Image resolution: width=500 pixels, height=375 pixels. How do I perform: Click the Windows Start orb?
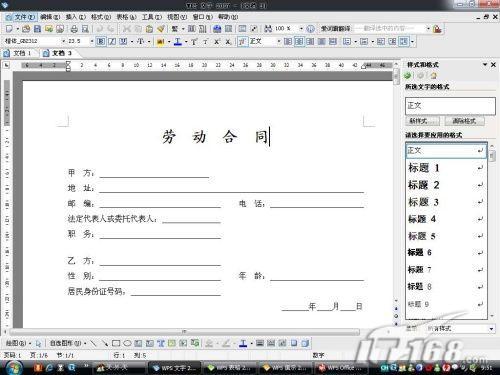(13, 368)
